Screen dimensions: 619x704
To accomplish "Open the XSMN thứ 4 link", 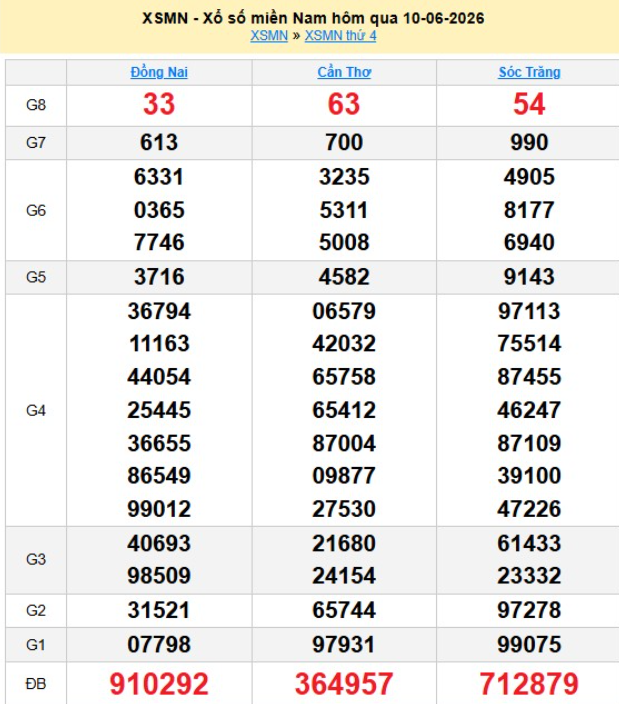I will [x=341, y=35].
